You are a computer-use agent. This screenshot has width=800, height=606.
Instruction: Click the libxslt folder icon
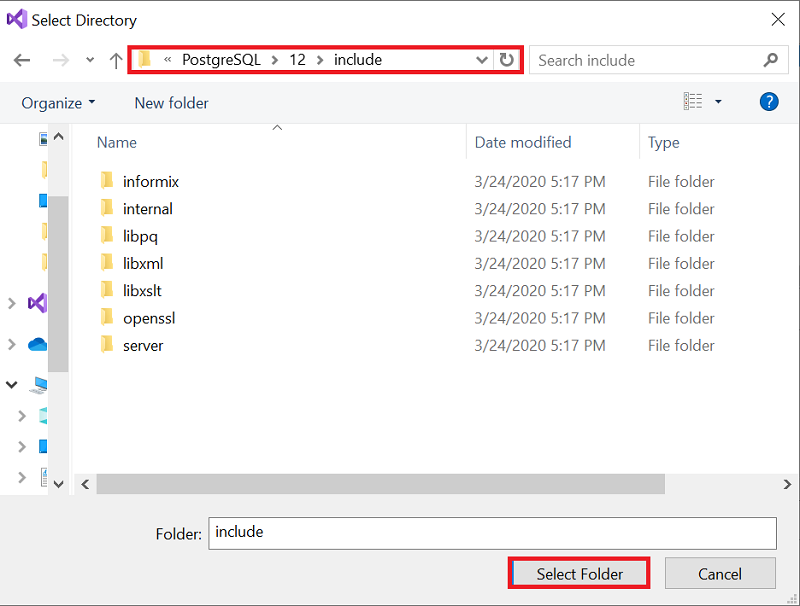point(107,289)
